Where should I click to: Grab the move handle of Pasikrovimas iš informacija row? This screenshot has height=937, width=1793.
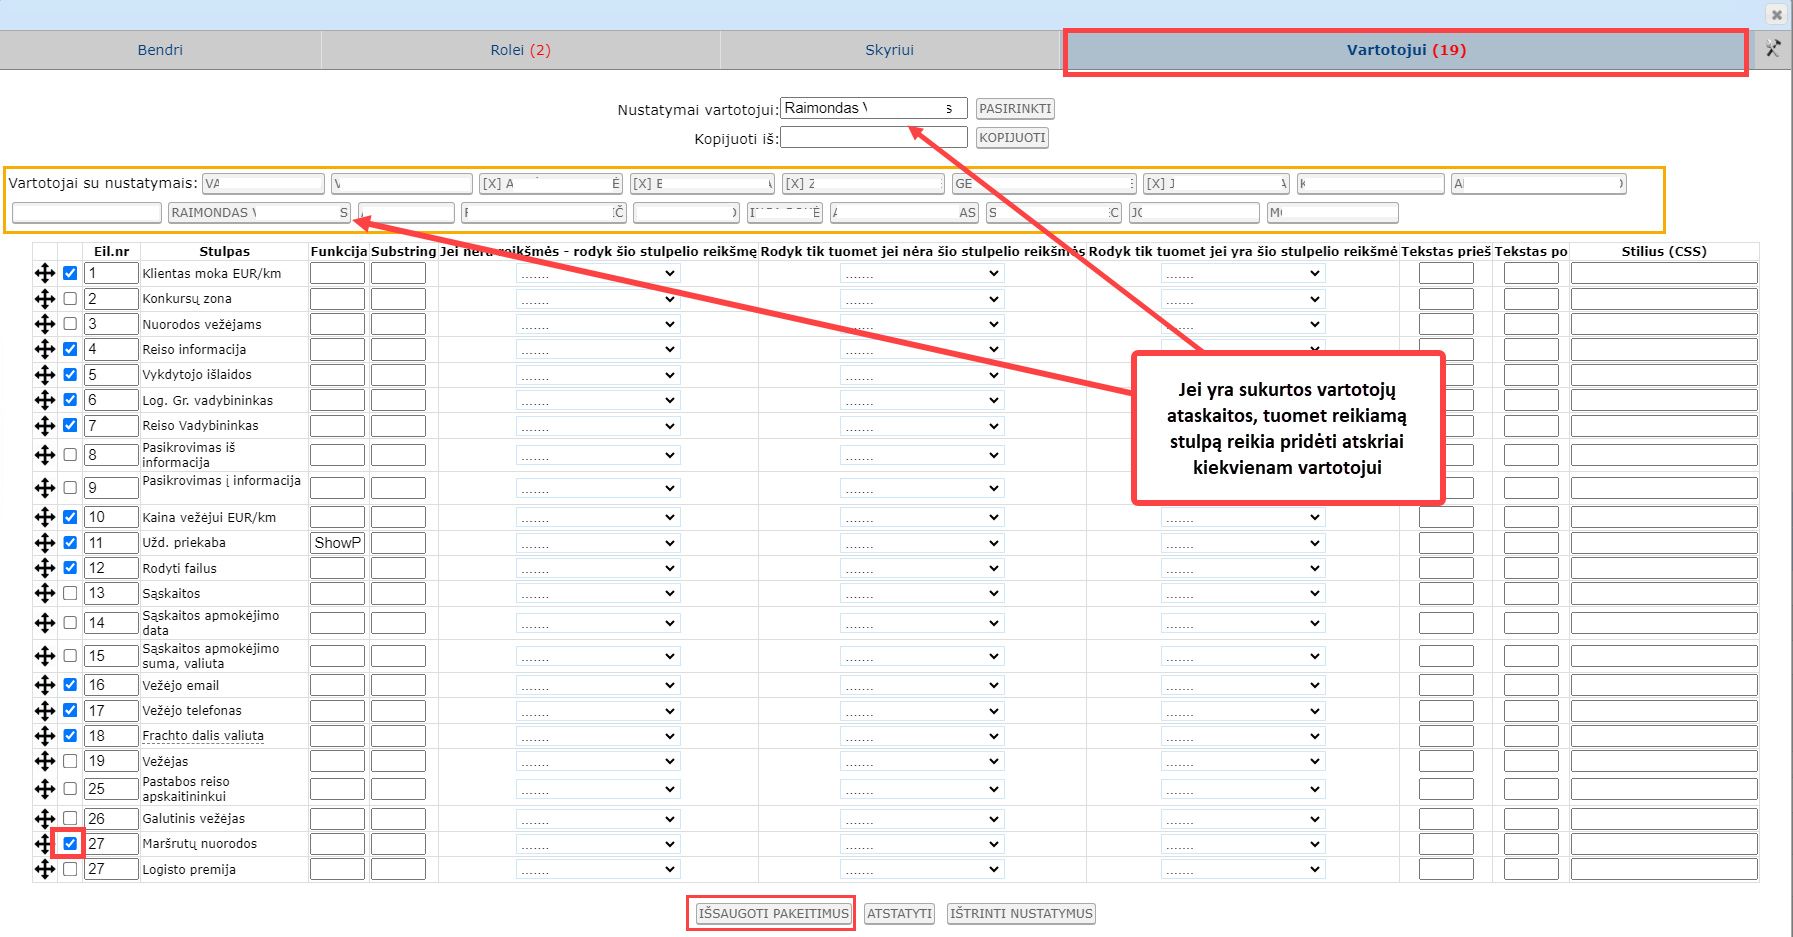point(45,455)
